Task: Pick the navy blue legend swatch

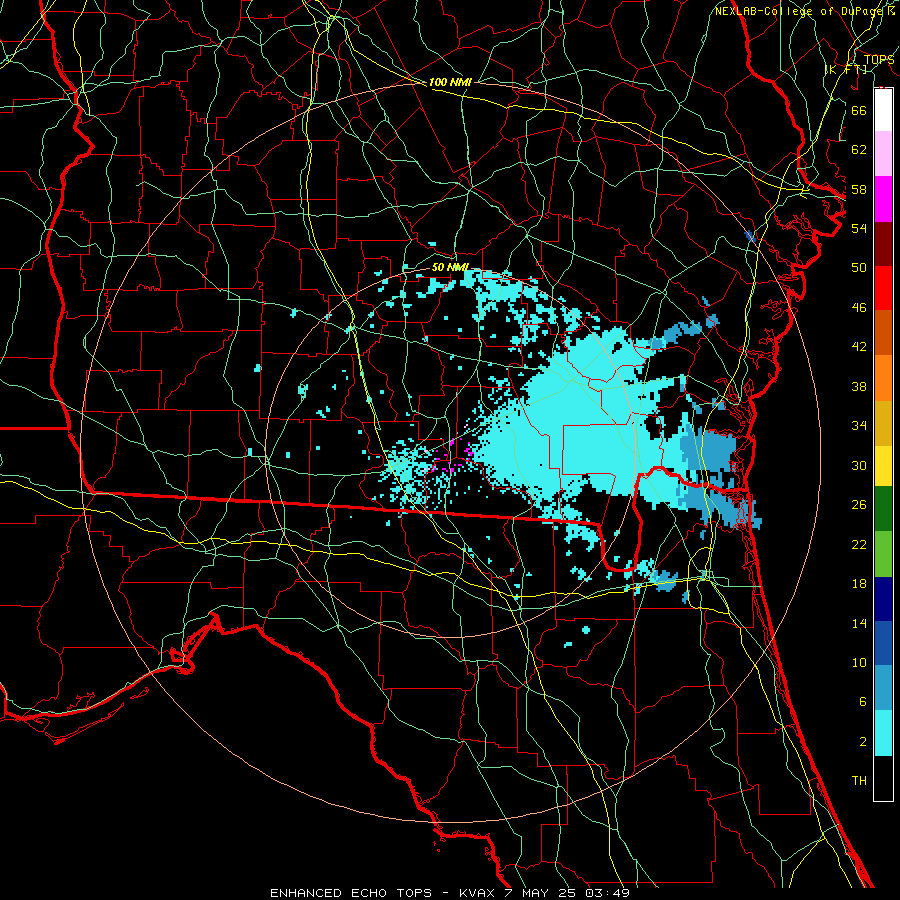Action: coord(883,599)
